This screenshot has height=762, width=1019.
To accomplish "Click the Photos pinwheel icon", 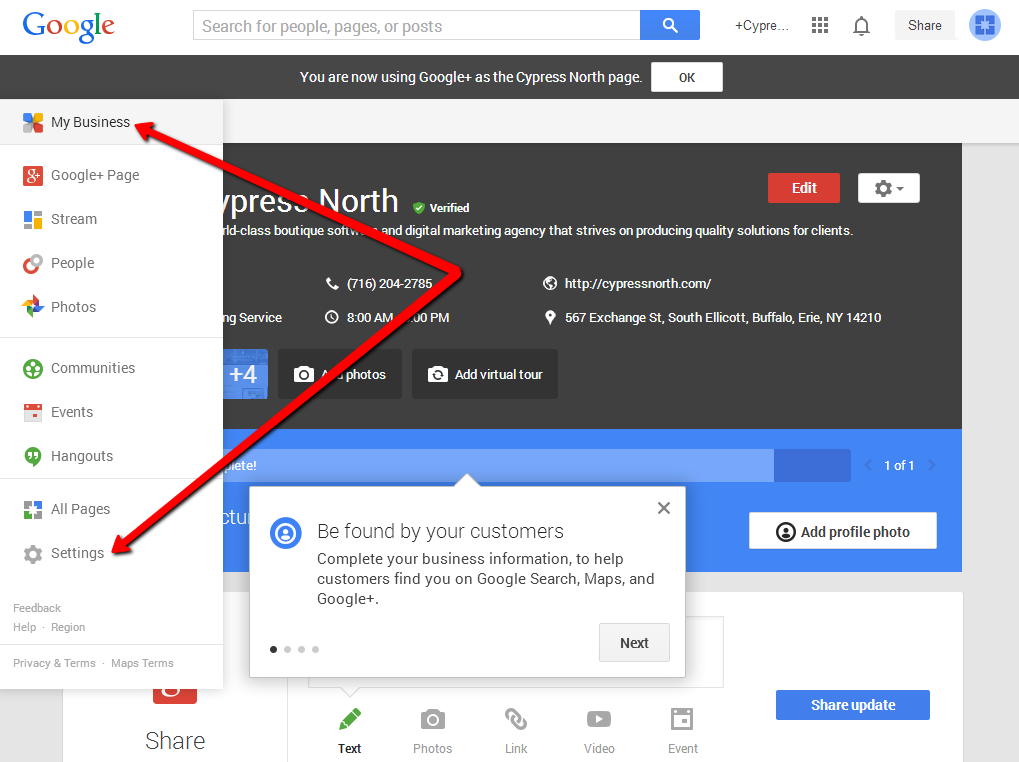I will [x=32, y=307].
